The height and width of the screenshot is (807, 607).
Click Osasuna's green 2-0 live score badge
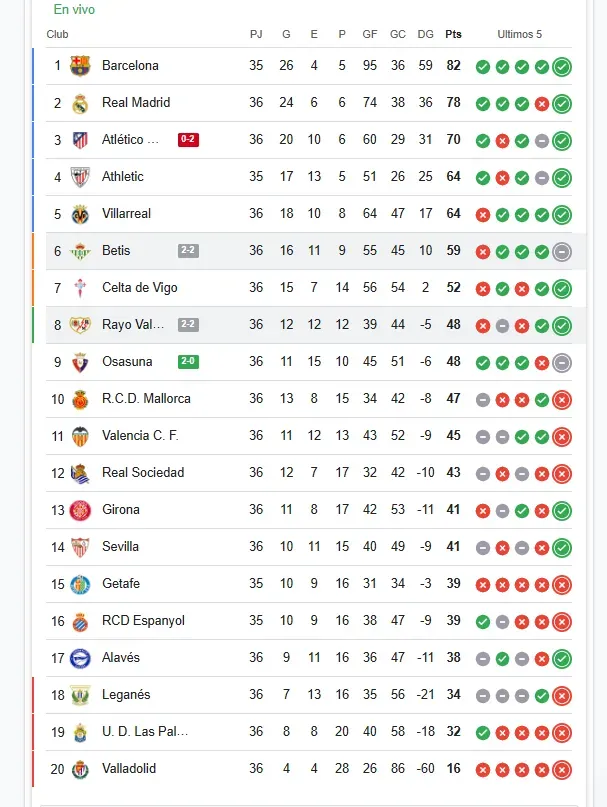pos(188,362)
